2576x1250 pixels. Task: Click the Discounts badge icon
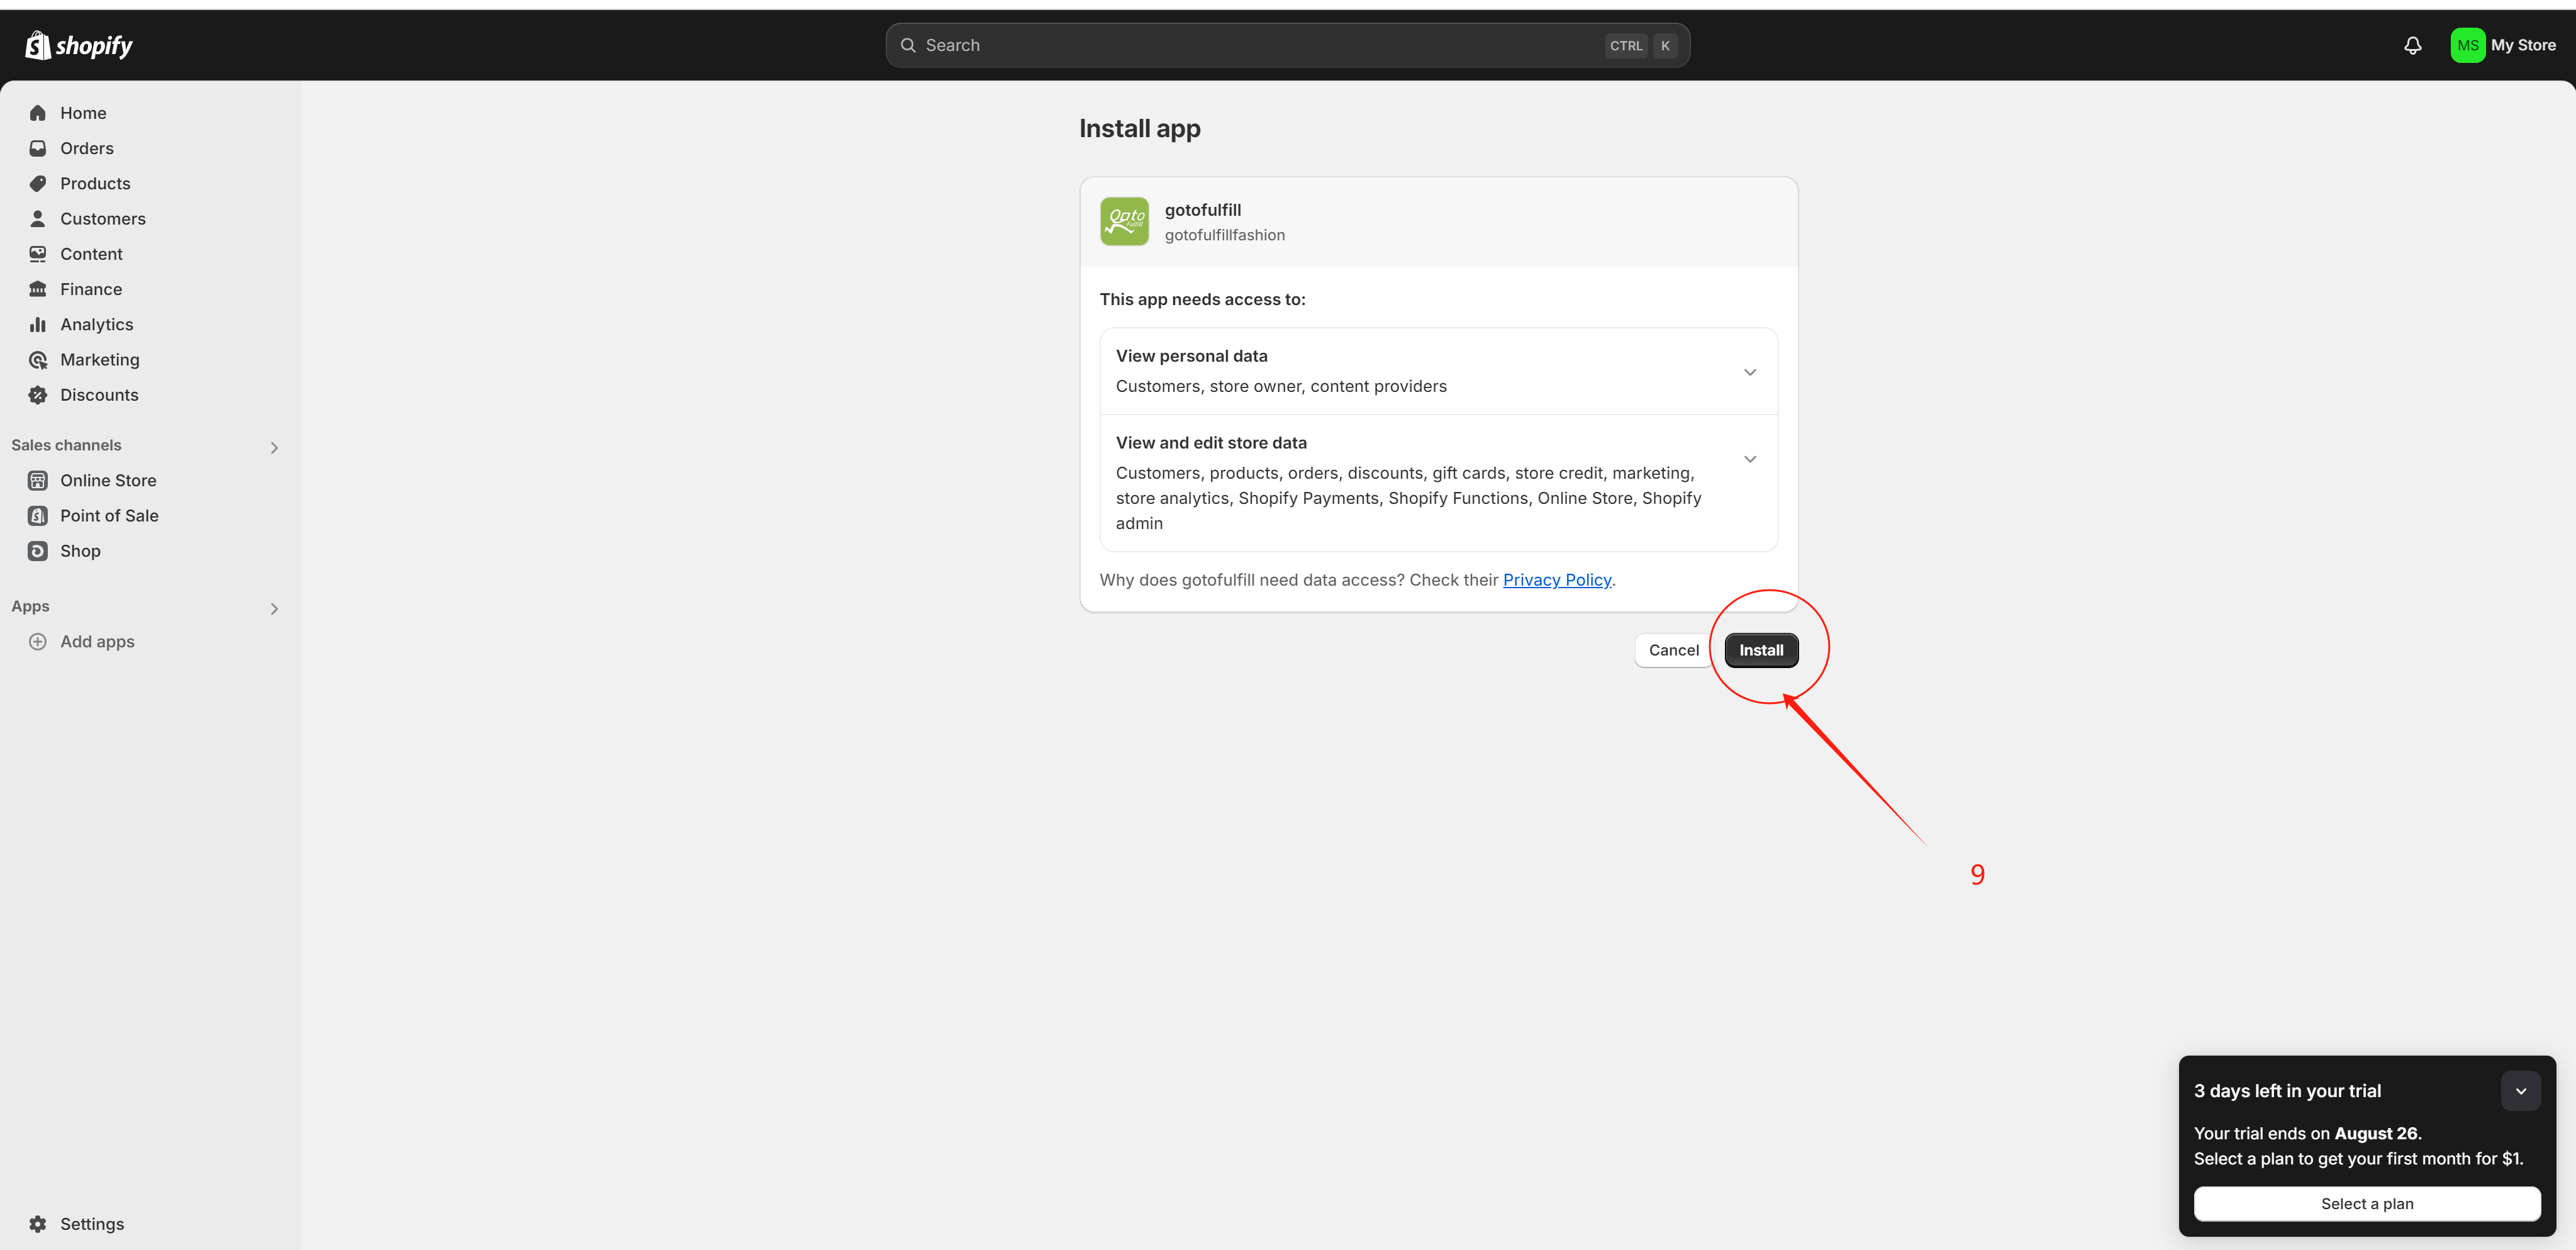38,395
